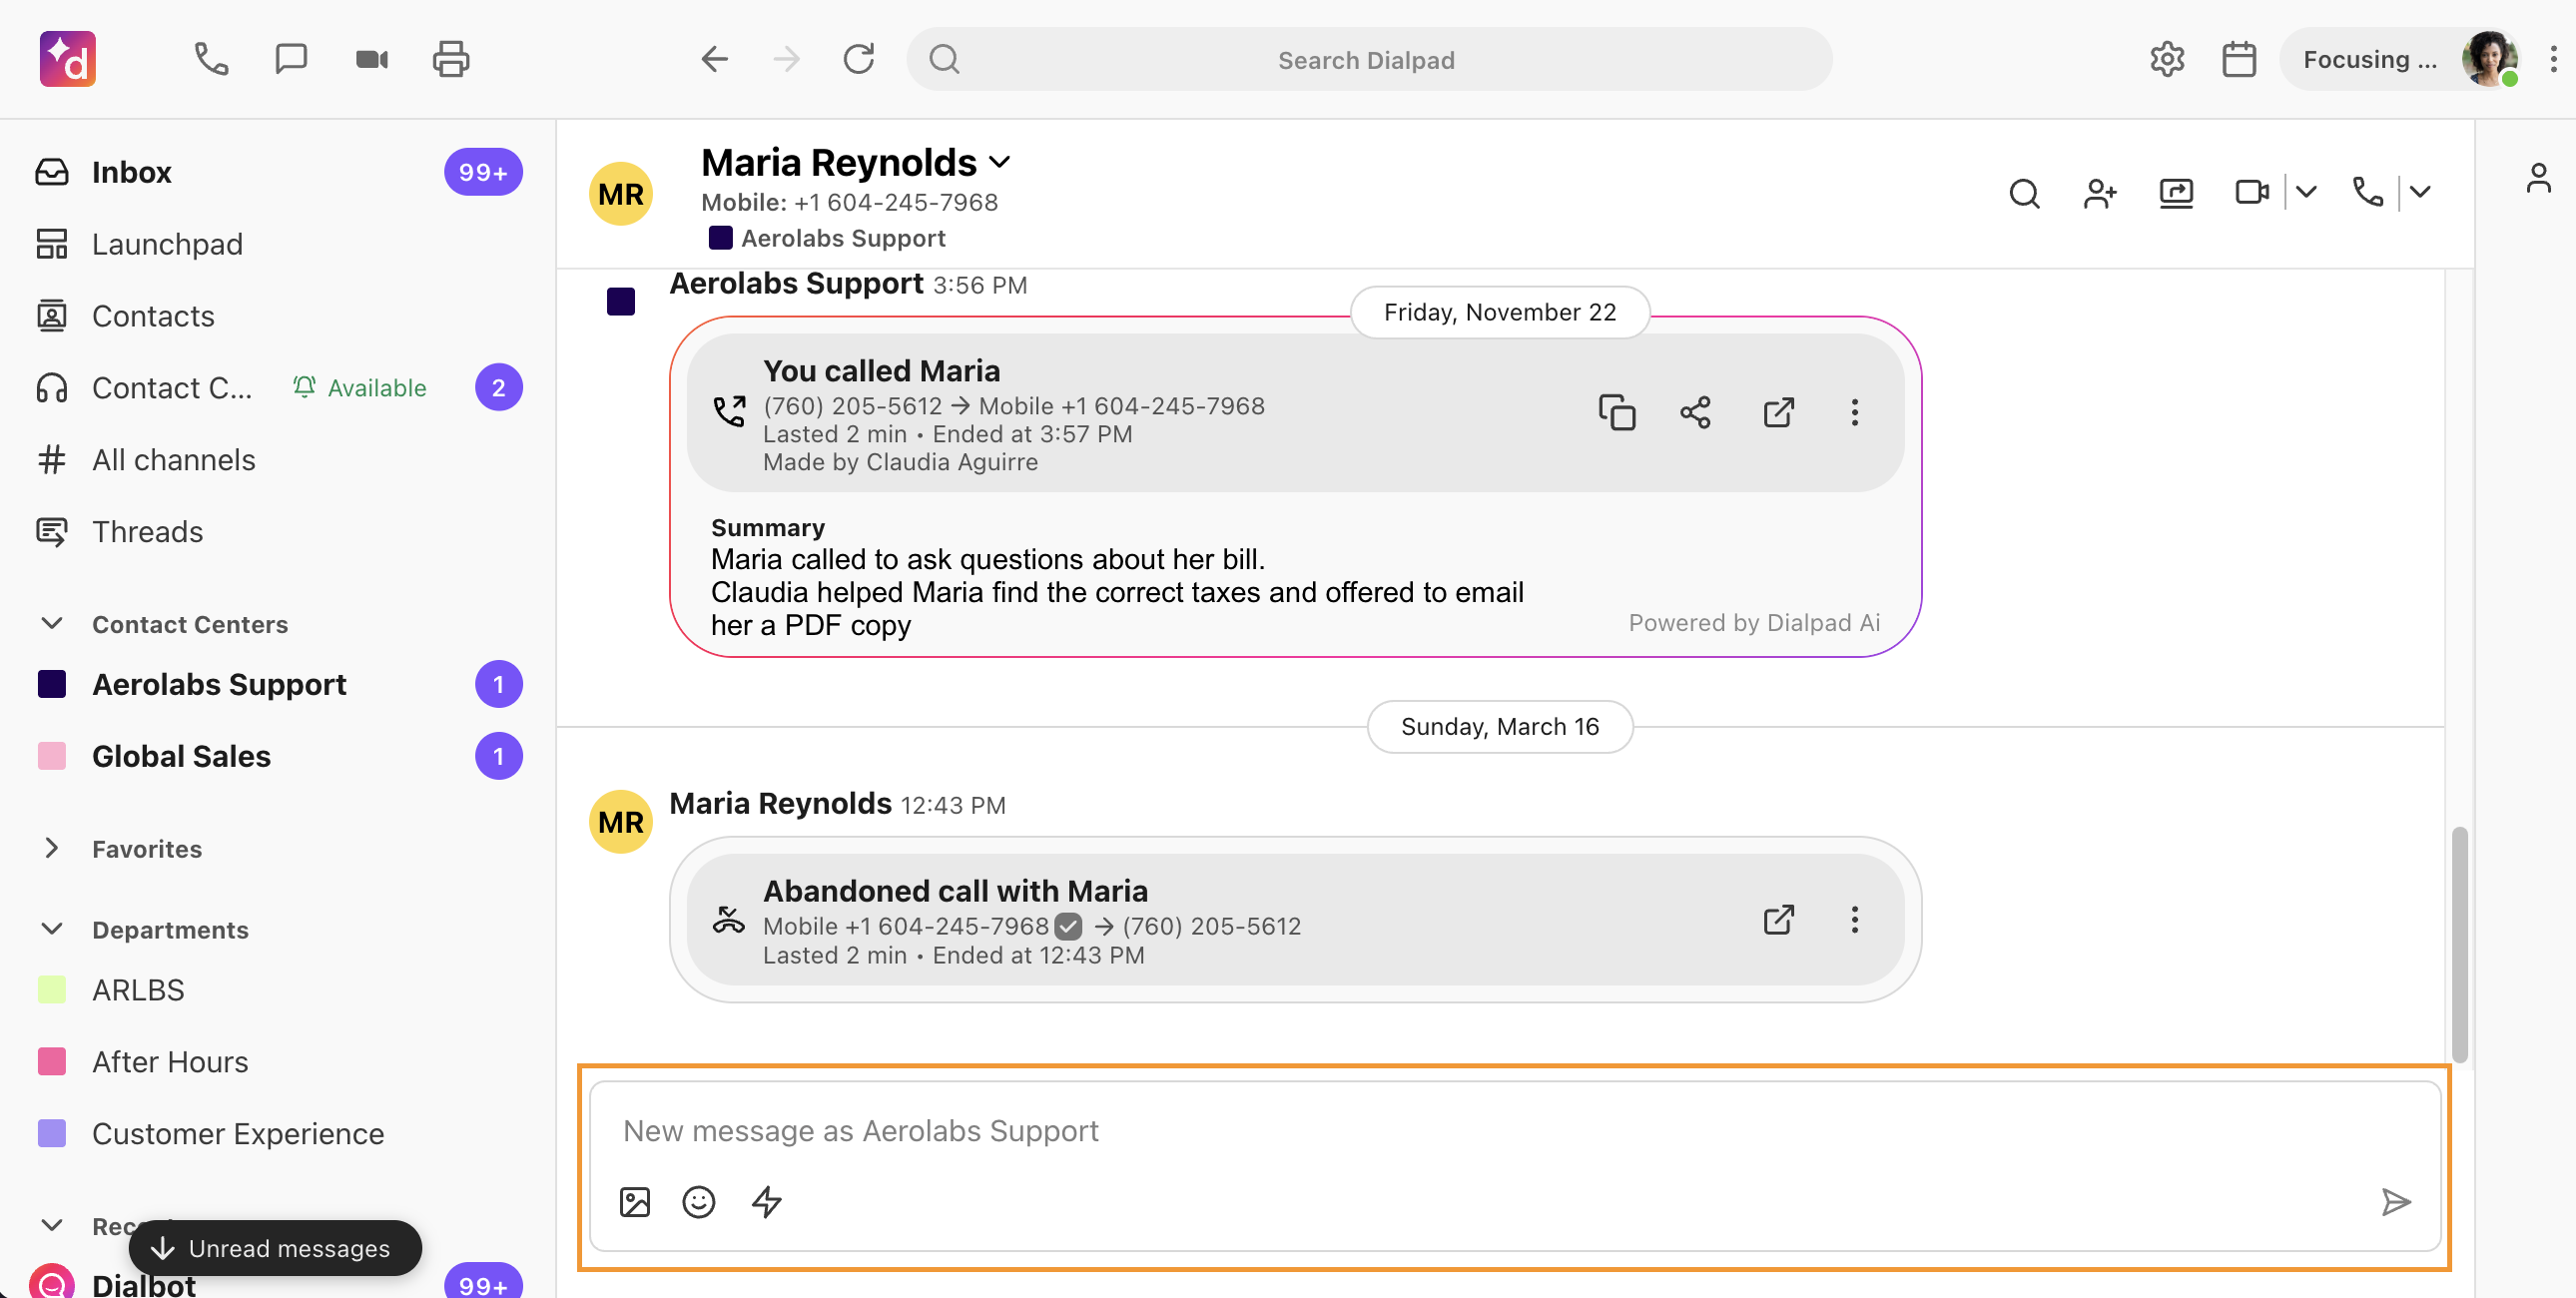Image resolution: width=2576 pixels, height=1298 pixels.
Task: Click the Aerolabs Support tag under Maria's number
Action: click(828, 238)
